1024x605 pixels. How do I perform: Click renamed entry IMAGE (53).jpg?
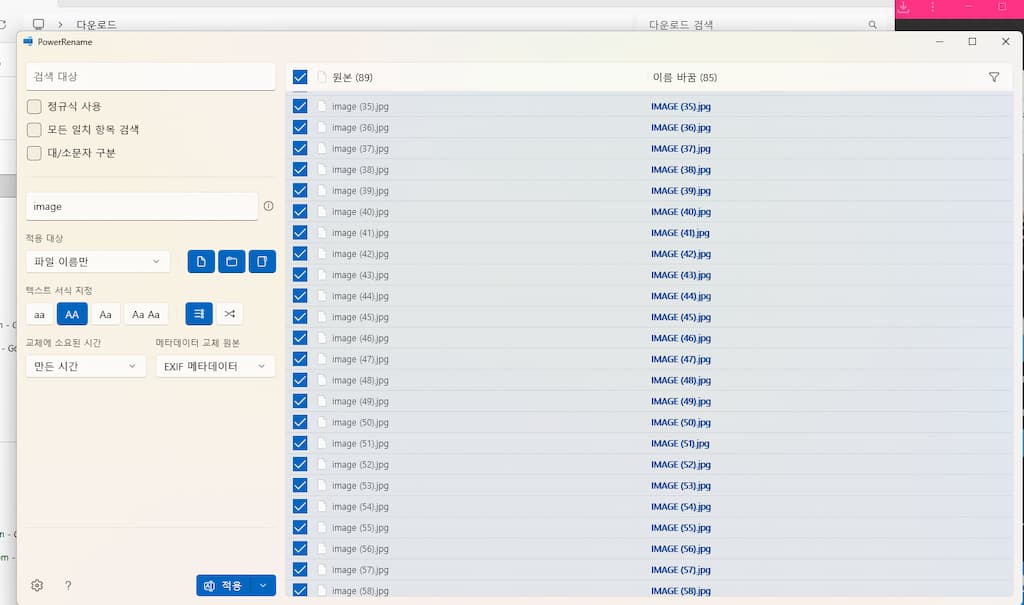point(680,485)
